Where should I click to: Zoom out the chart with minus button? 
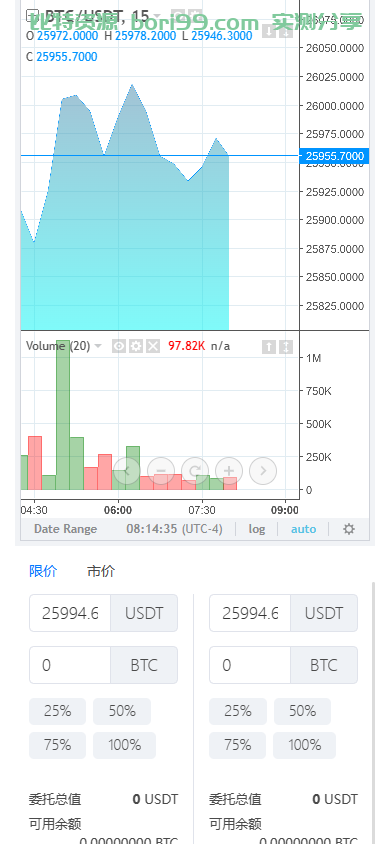161,471
